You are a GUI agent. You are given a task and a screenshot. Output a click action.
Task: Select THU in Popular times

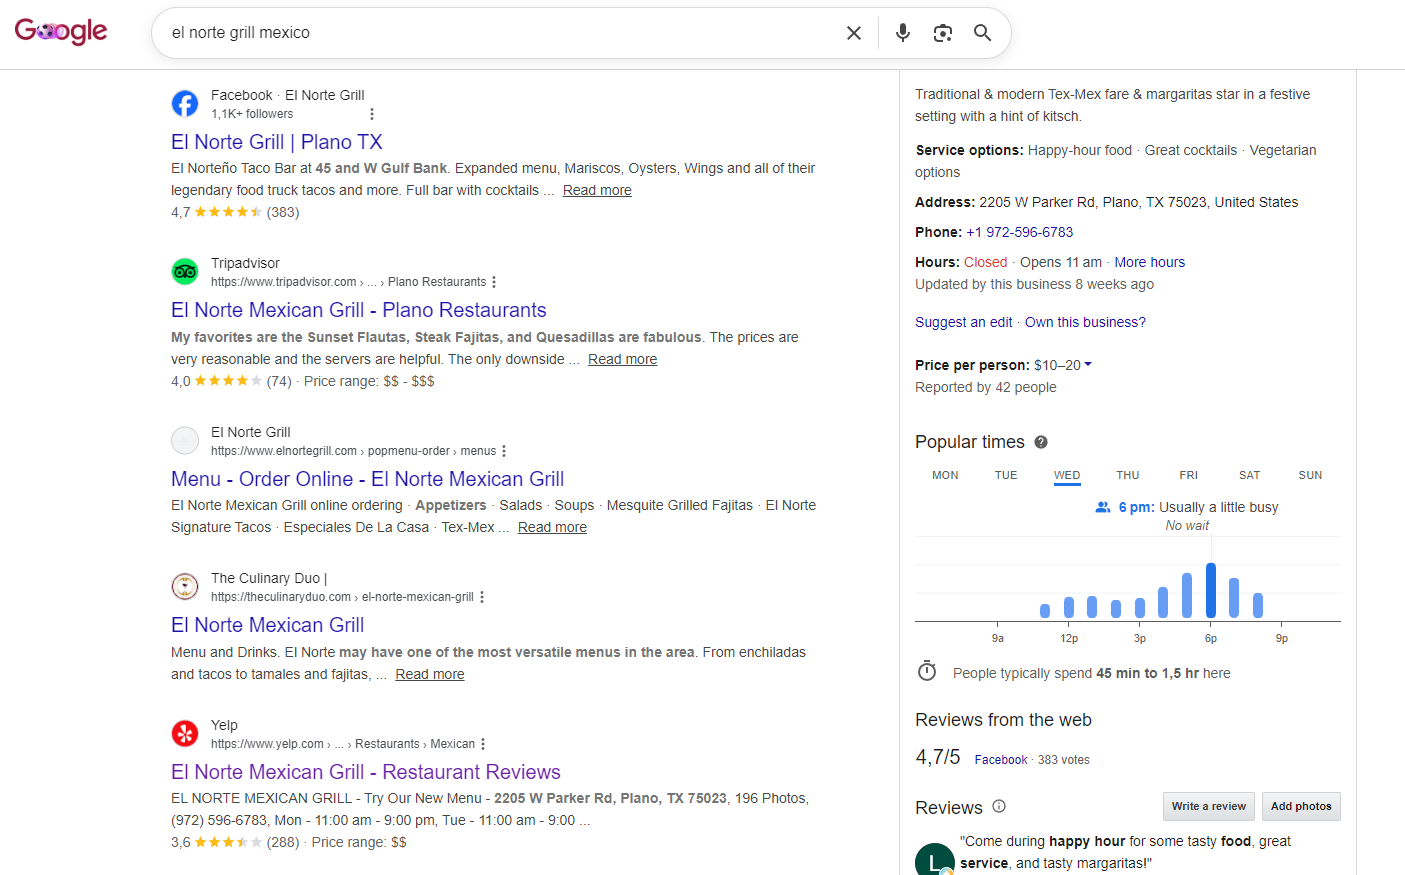tap(1128, 475)
